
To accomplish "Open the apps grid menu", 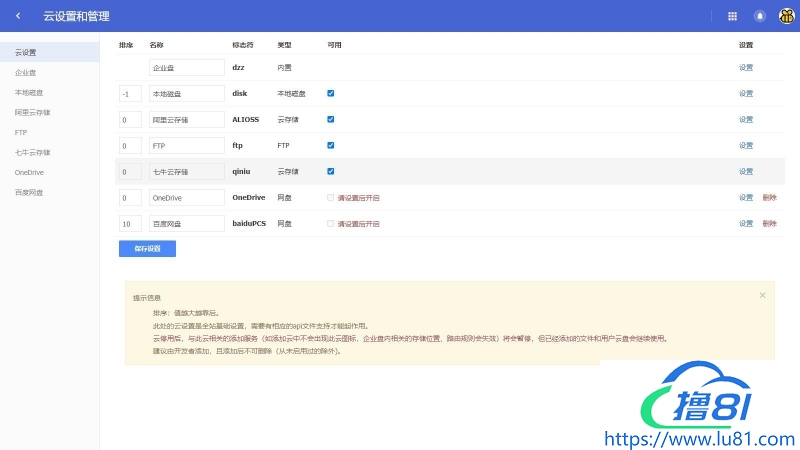I will tap(732, 16).
